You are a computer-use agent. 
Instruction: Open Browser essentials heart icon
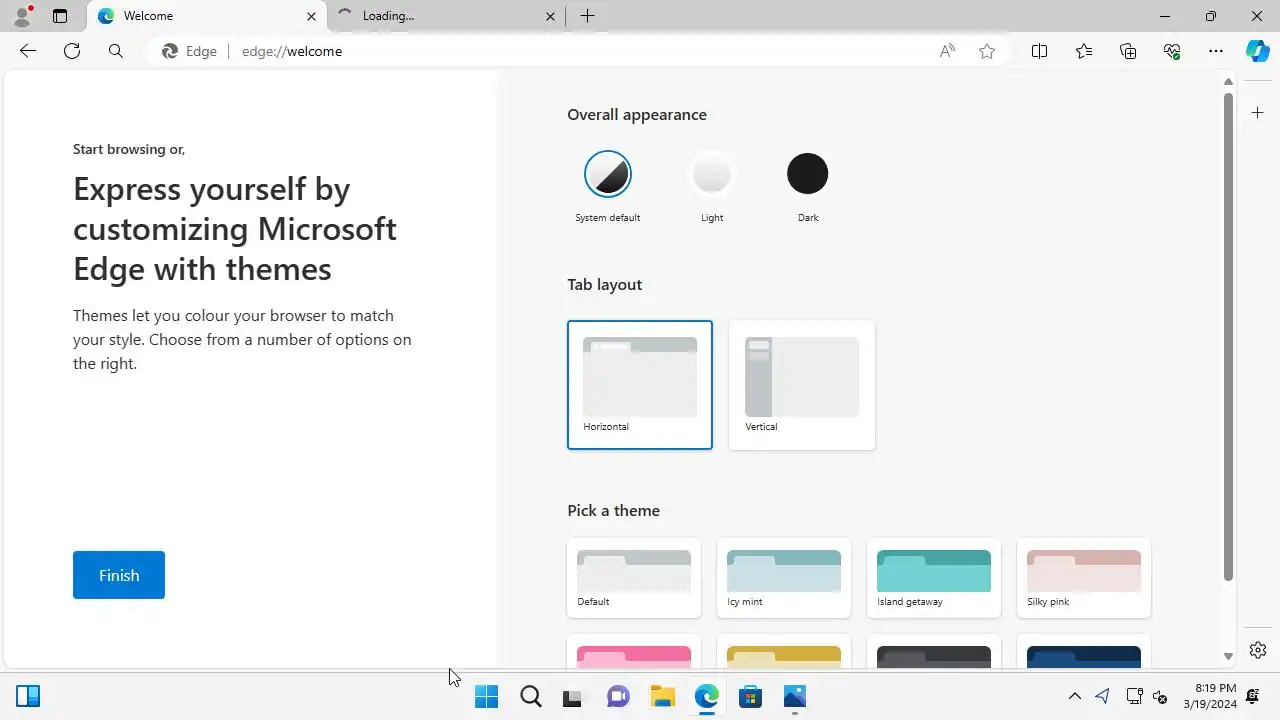[1172, 51]
